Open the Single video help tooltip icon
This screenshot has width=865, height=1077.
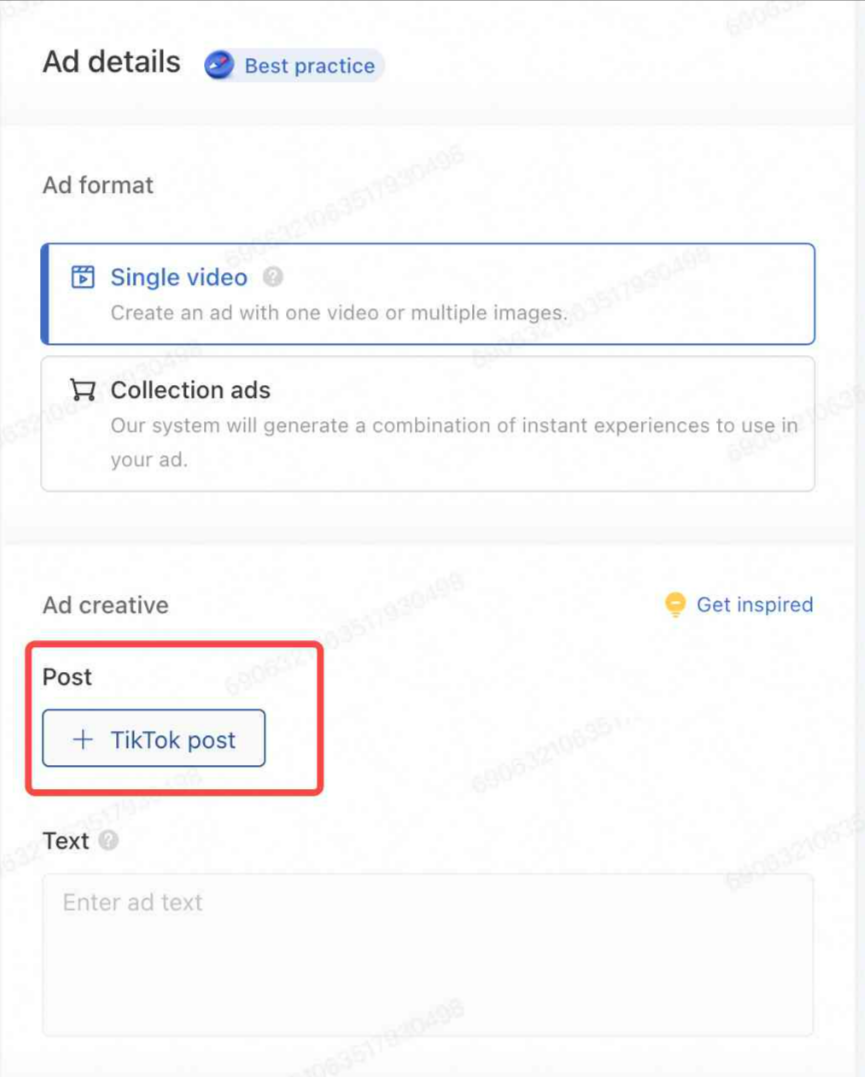273,277
